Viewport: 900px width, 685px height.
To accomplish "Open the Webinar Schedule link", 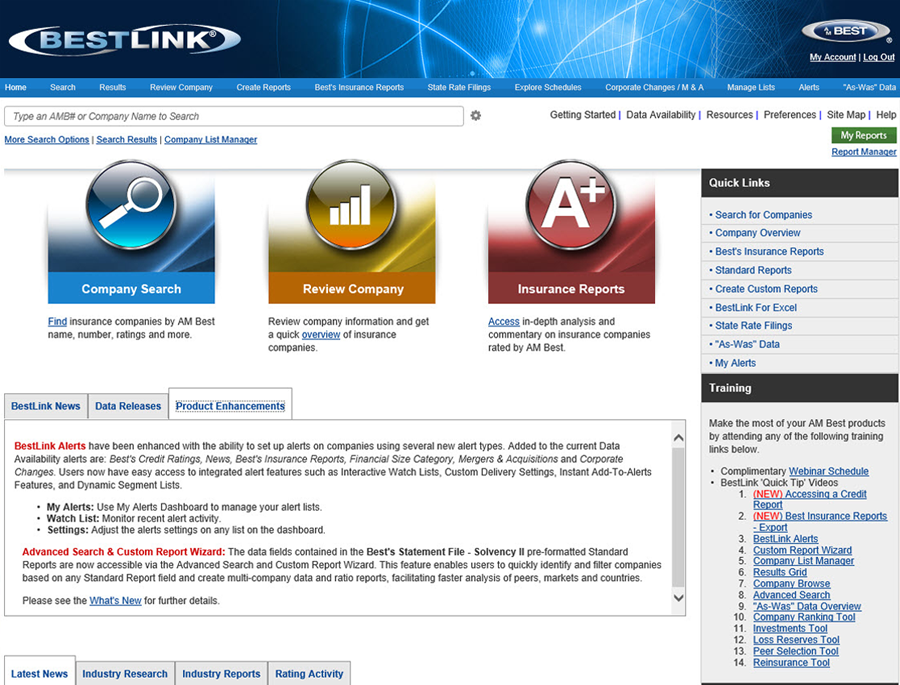I will 829,471.
